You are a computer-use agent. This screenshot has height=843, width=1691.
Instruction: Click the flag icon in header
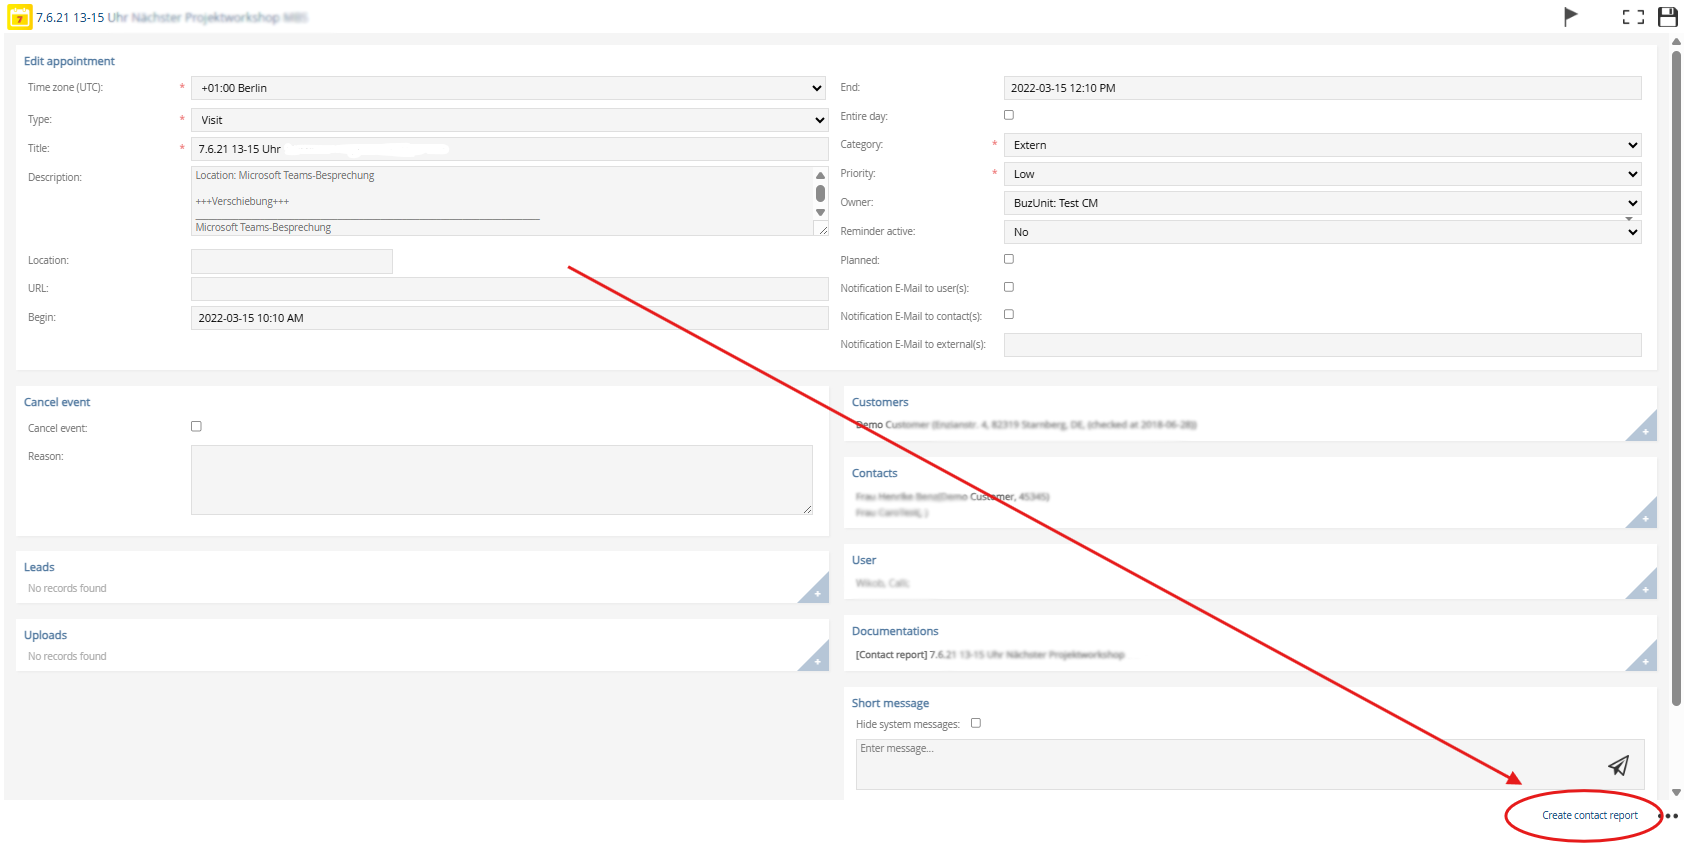[x=1570, y=16]
